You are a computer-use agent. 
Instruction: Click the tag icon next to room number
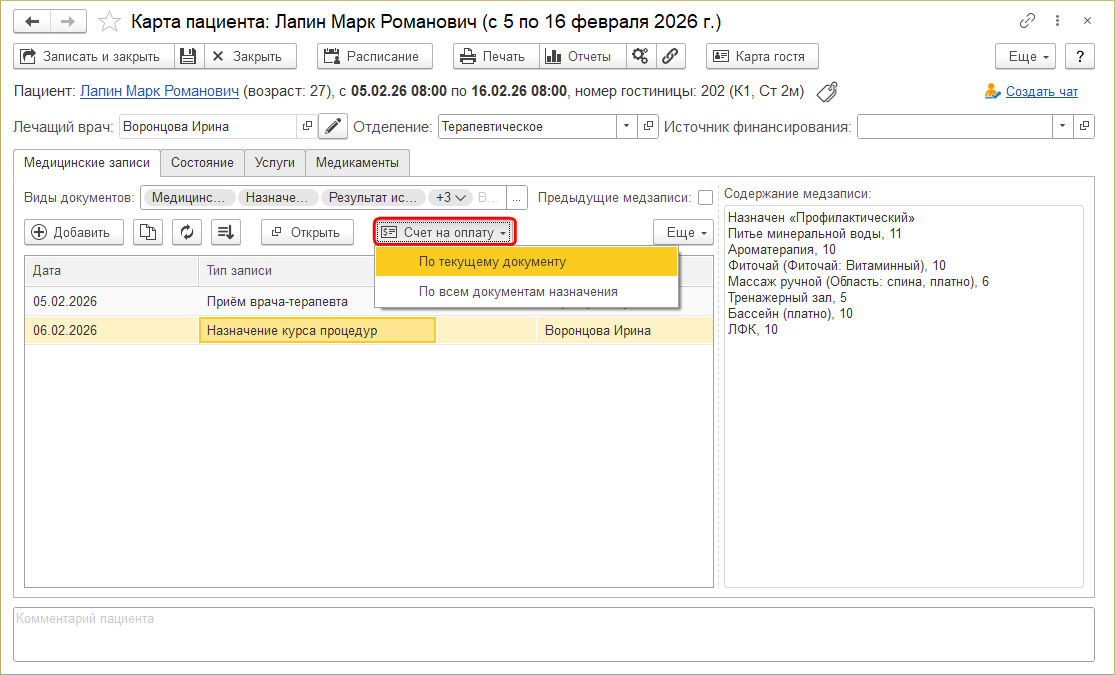coord(827,92)
